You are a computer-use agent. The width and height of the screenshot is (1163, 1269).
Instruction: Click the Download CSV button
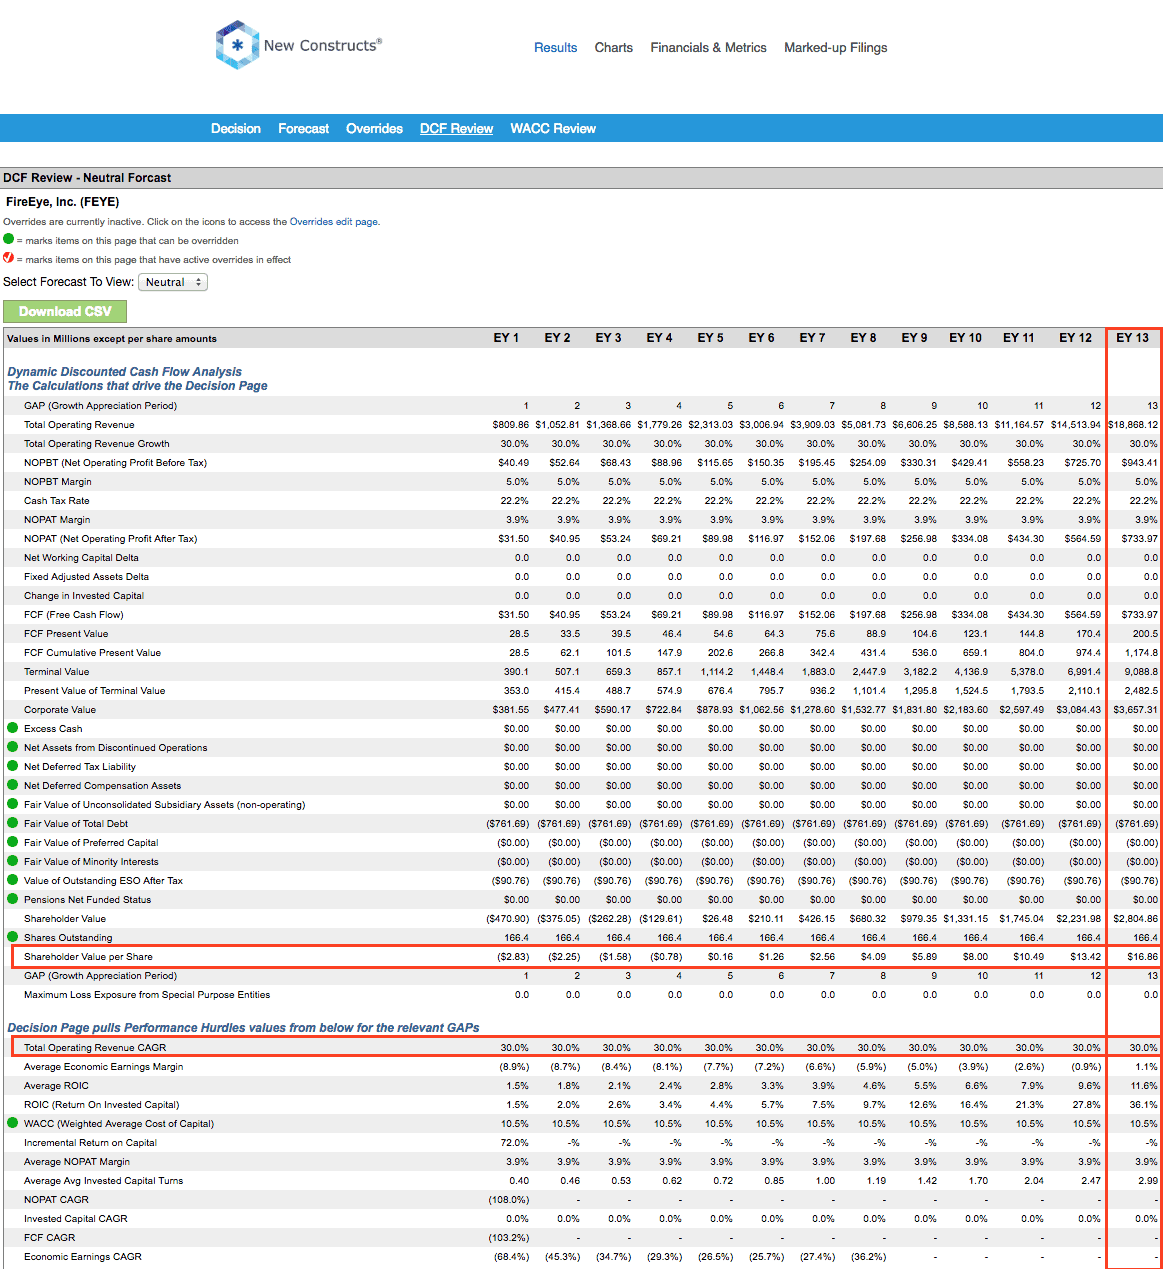(65, 311)
